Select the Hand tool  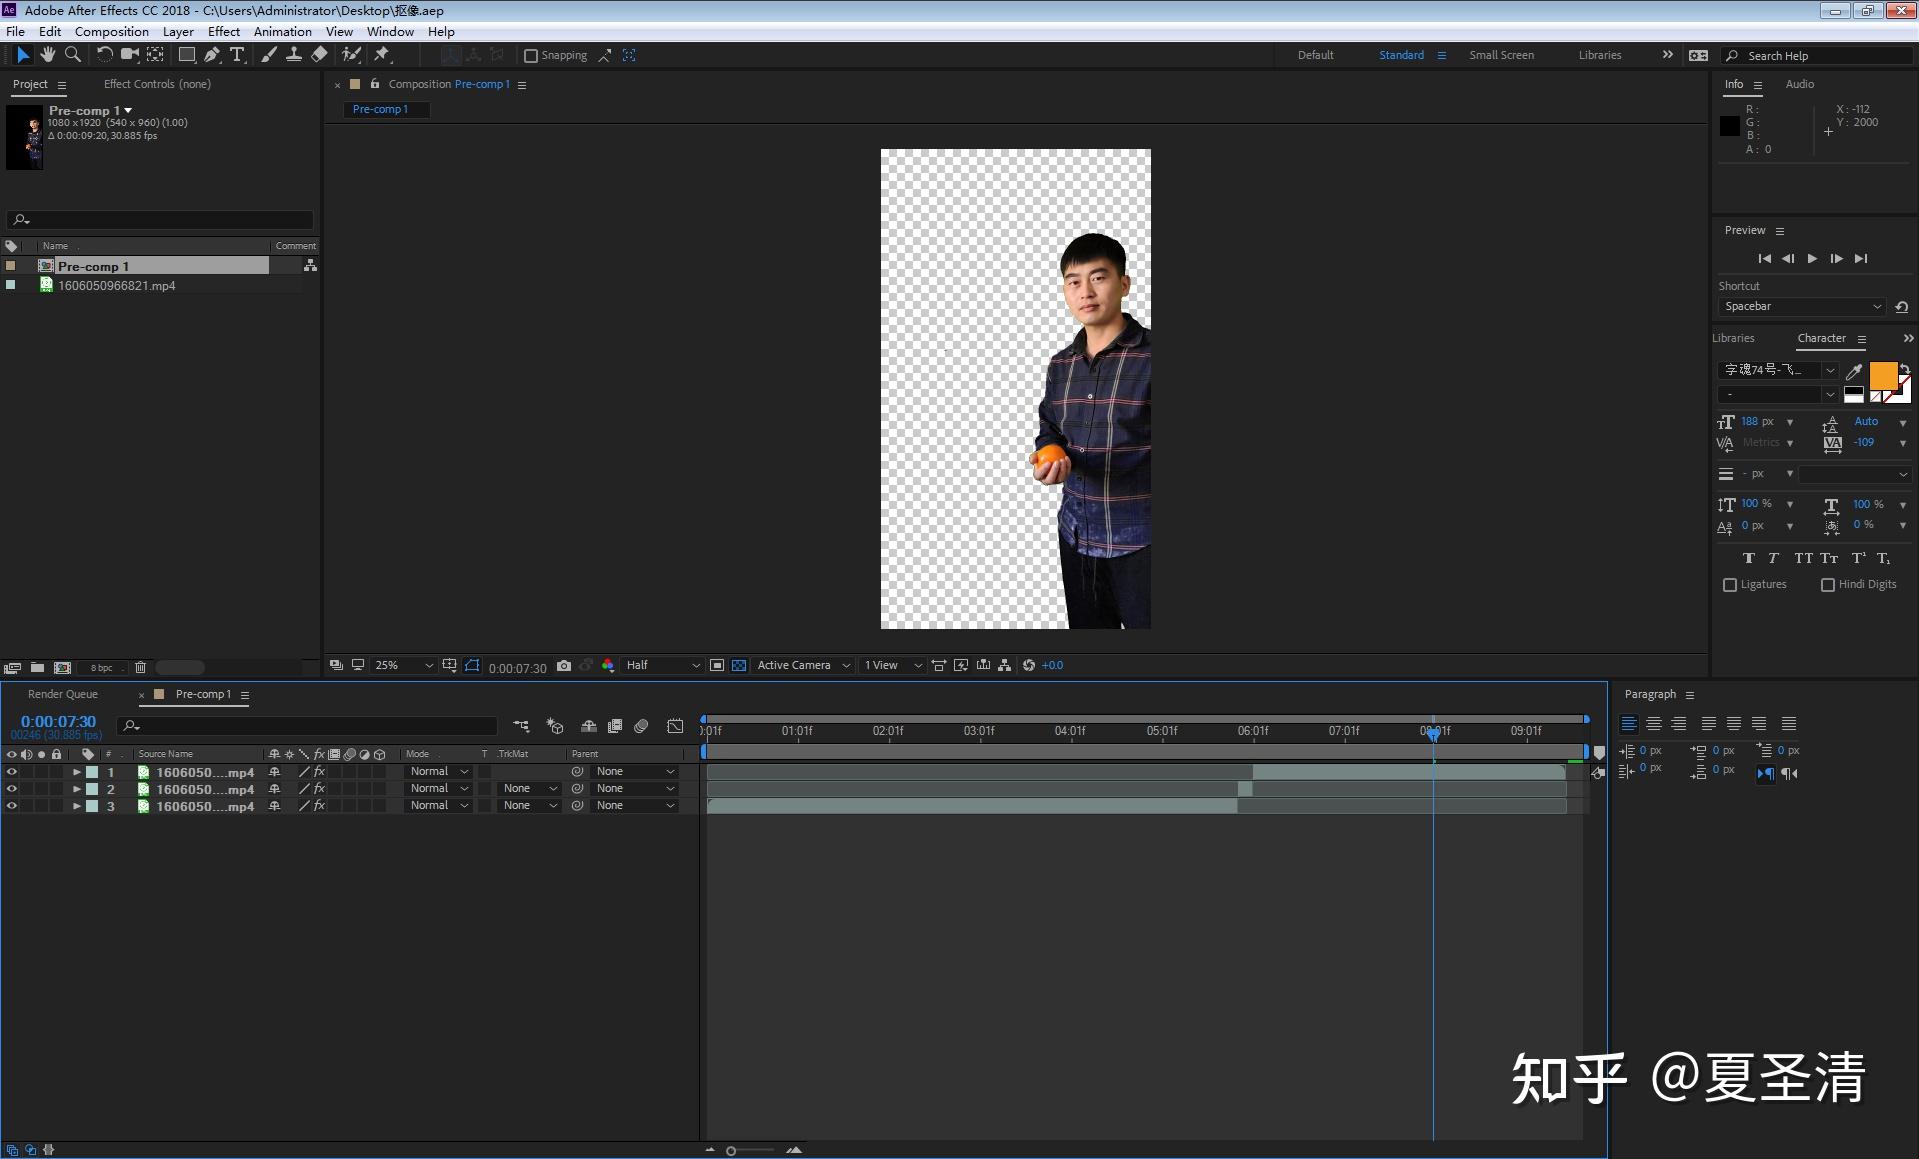tap(47, 55)
